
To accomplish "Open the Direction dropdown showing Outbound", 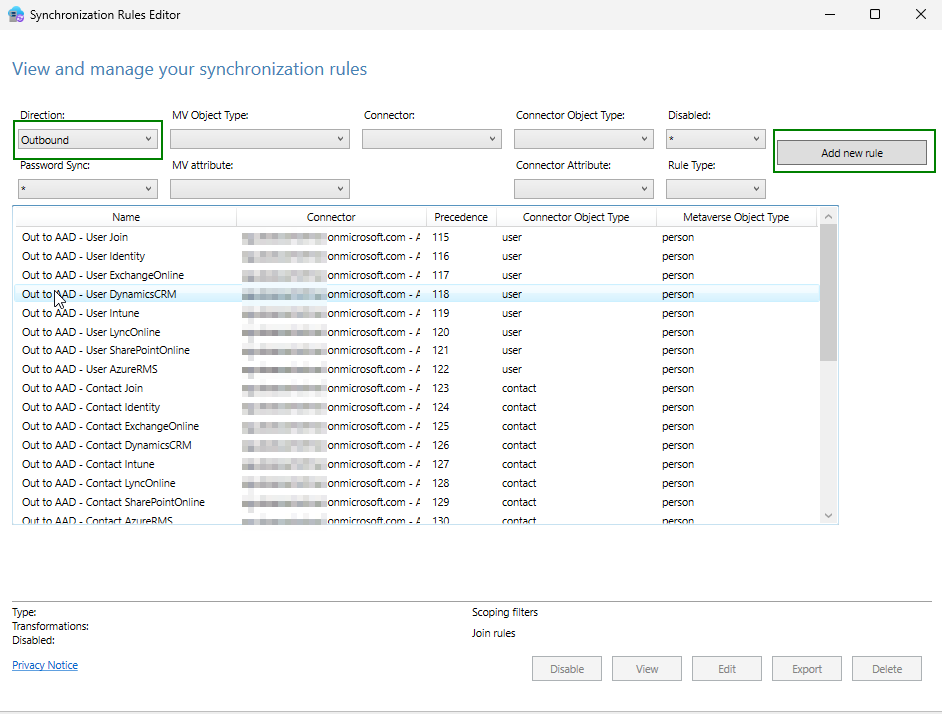I will point(88,139).
